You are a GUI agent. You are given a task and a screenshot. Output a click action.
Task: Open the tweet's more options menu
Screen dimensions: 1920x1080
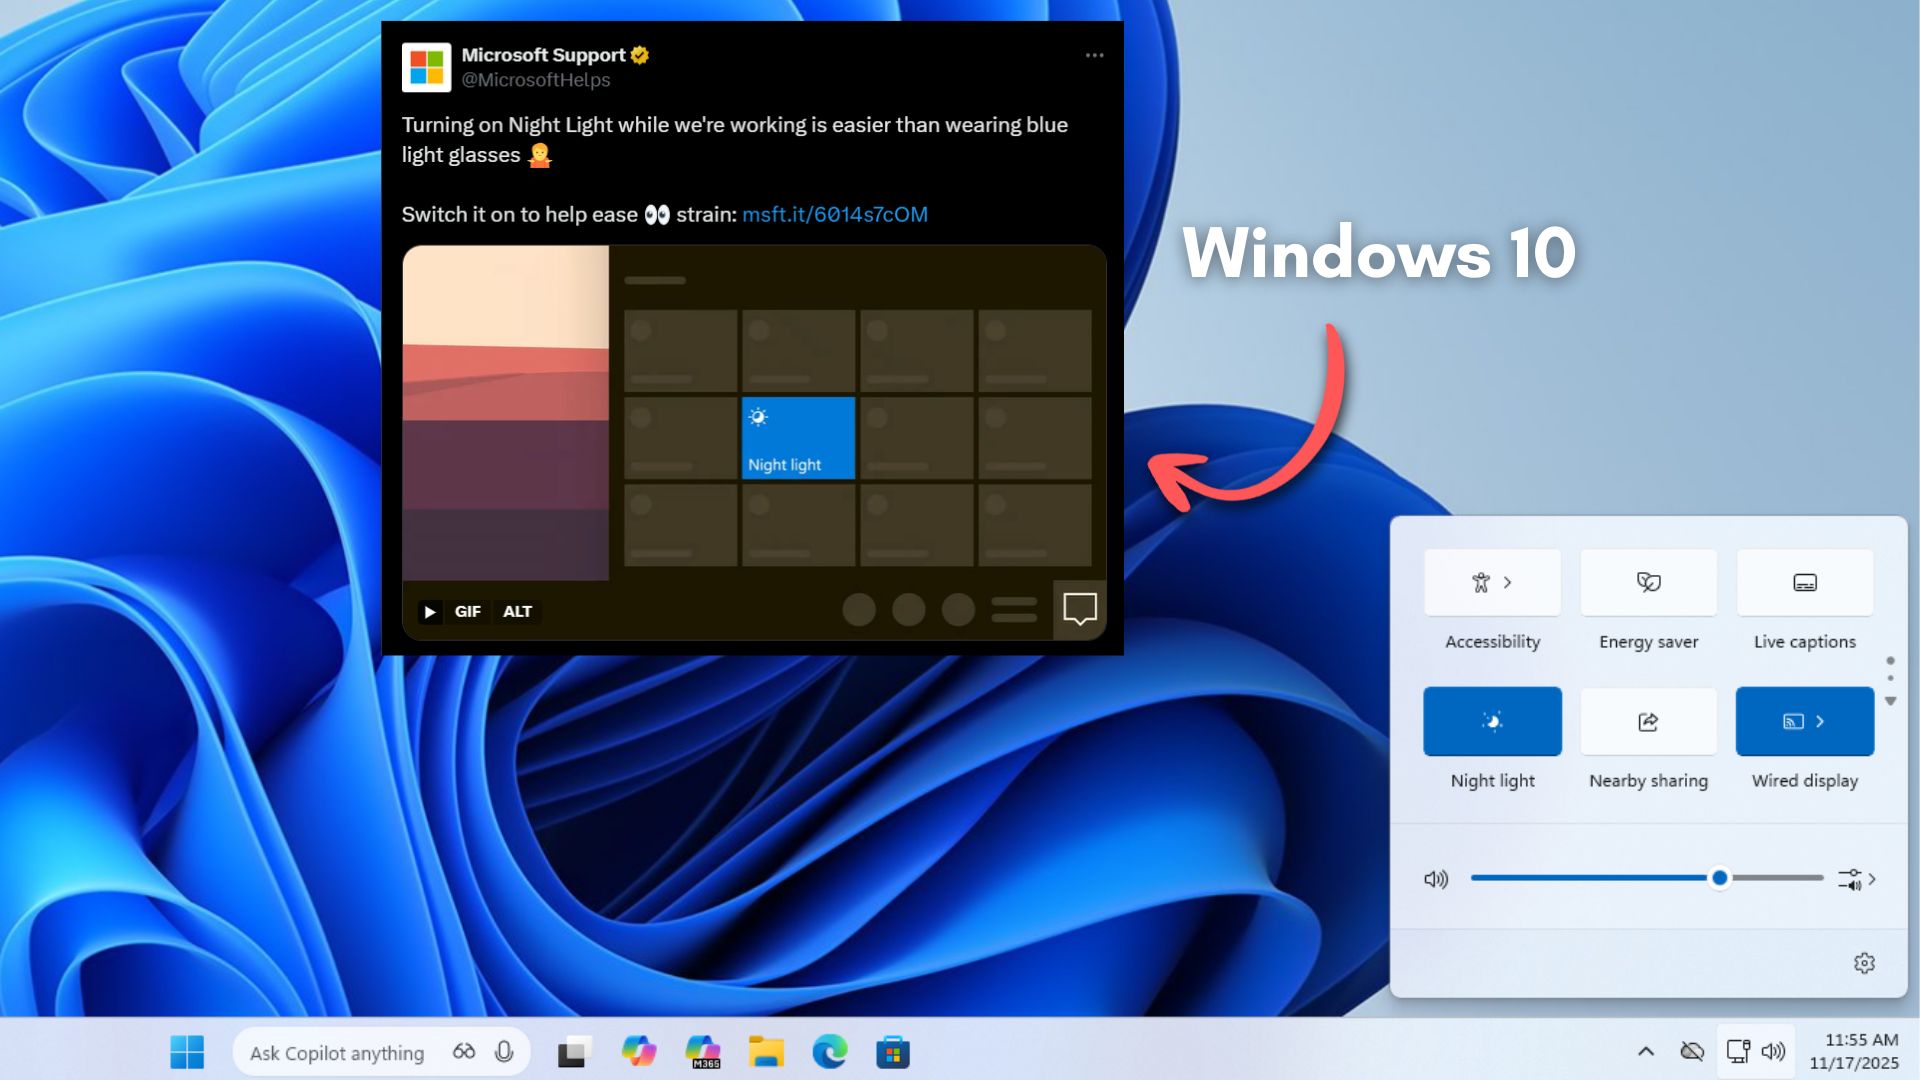click(x=1093, y=55)
